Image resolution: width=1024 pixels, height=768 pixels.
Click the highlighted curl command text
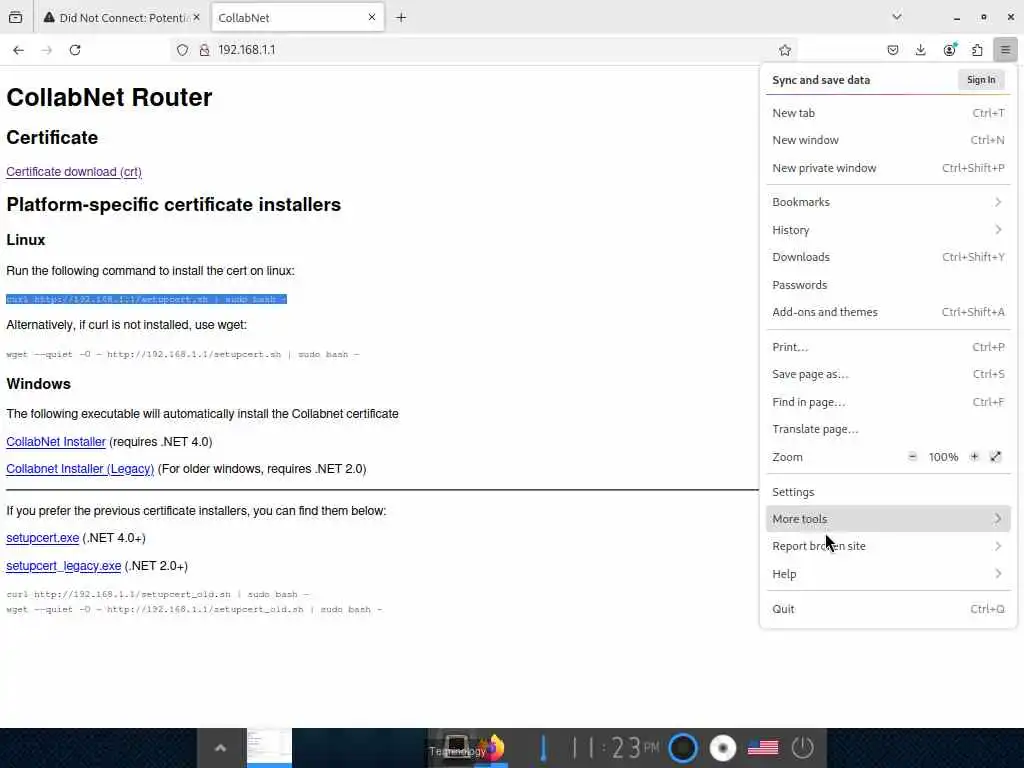coord(146,299)
